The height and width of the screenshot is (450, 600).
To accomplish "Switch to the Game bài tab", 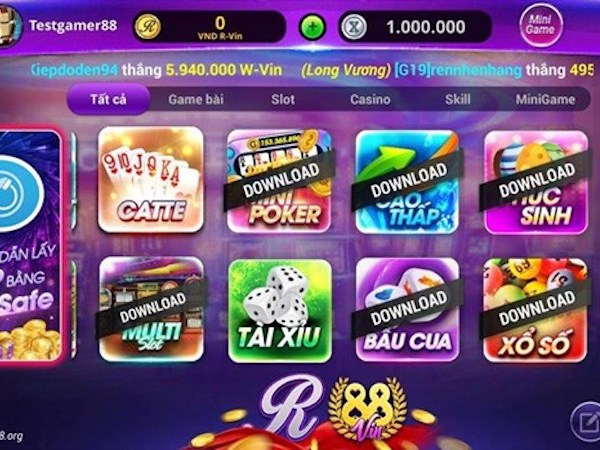I will click(x=196, y=99).
